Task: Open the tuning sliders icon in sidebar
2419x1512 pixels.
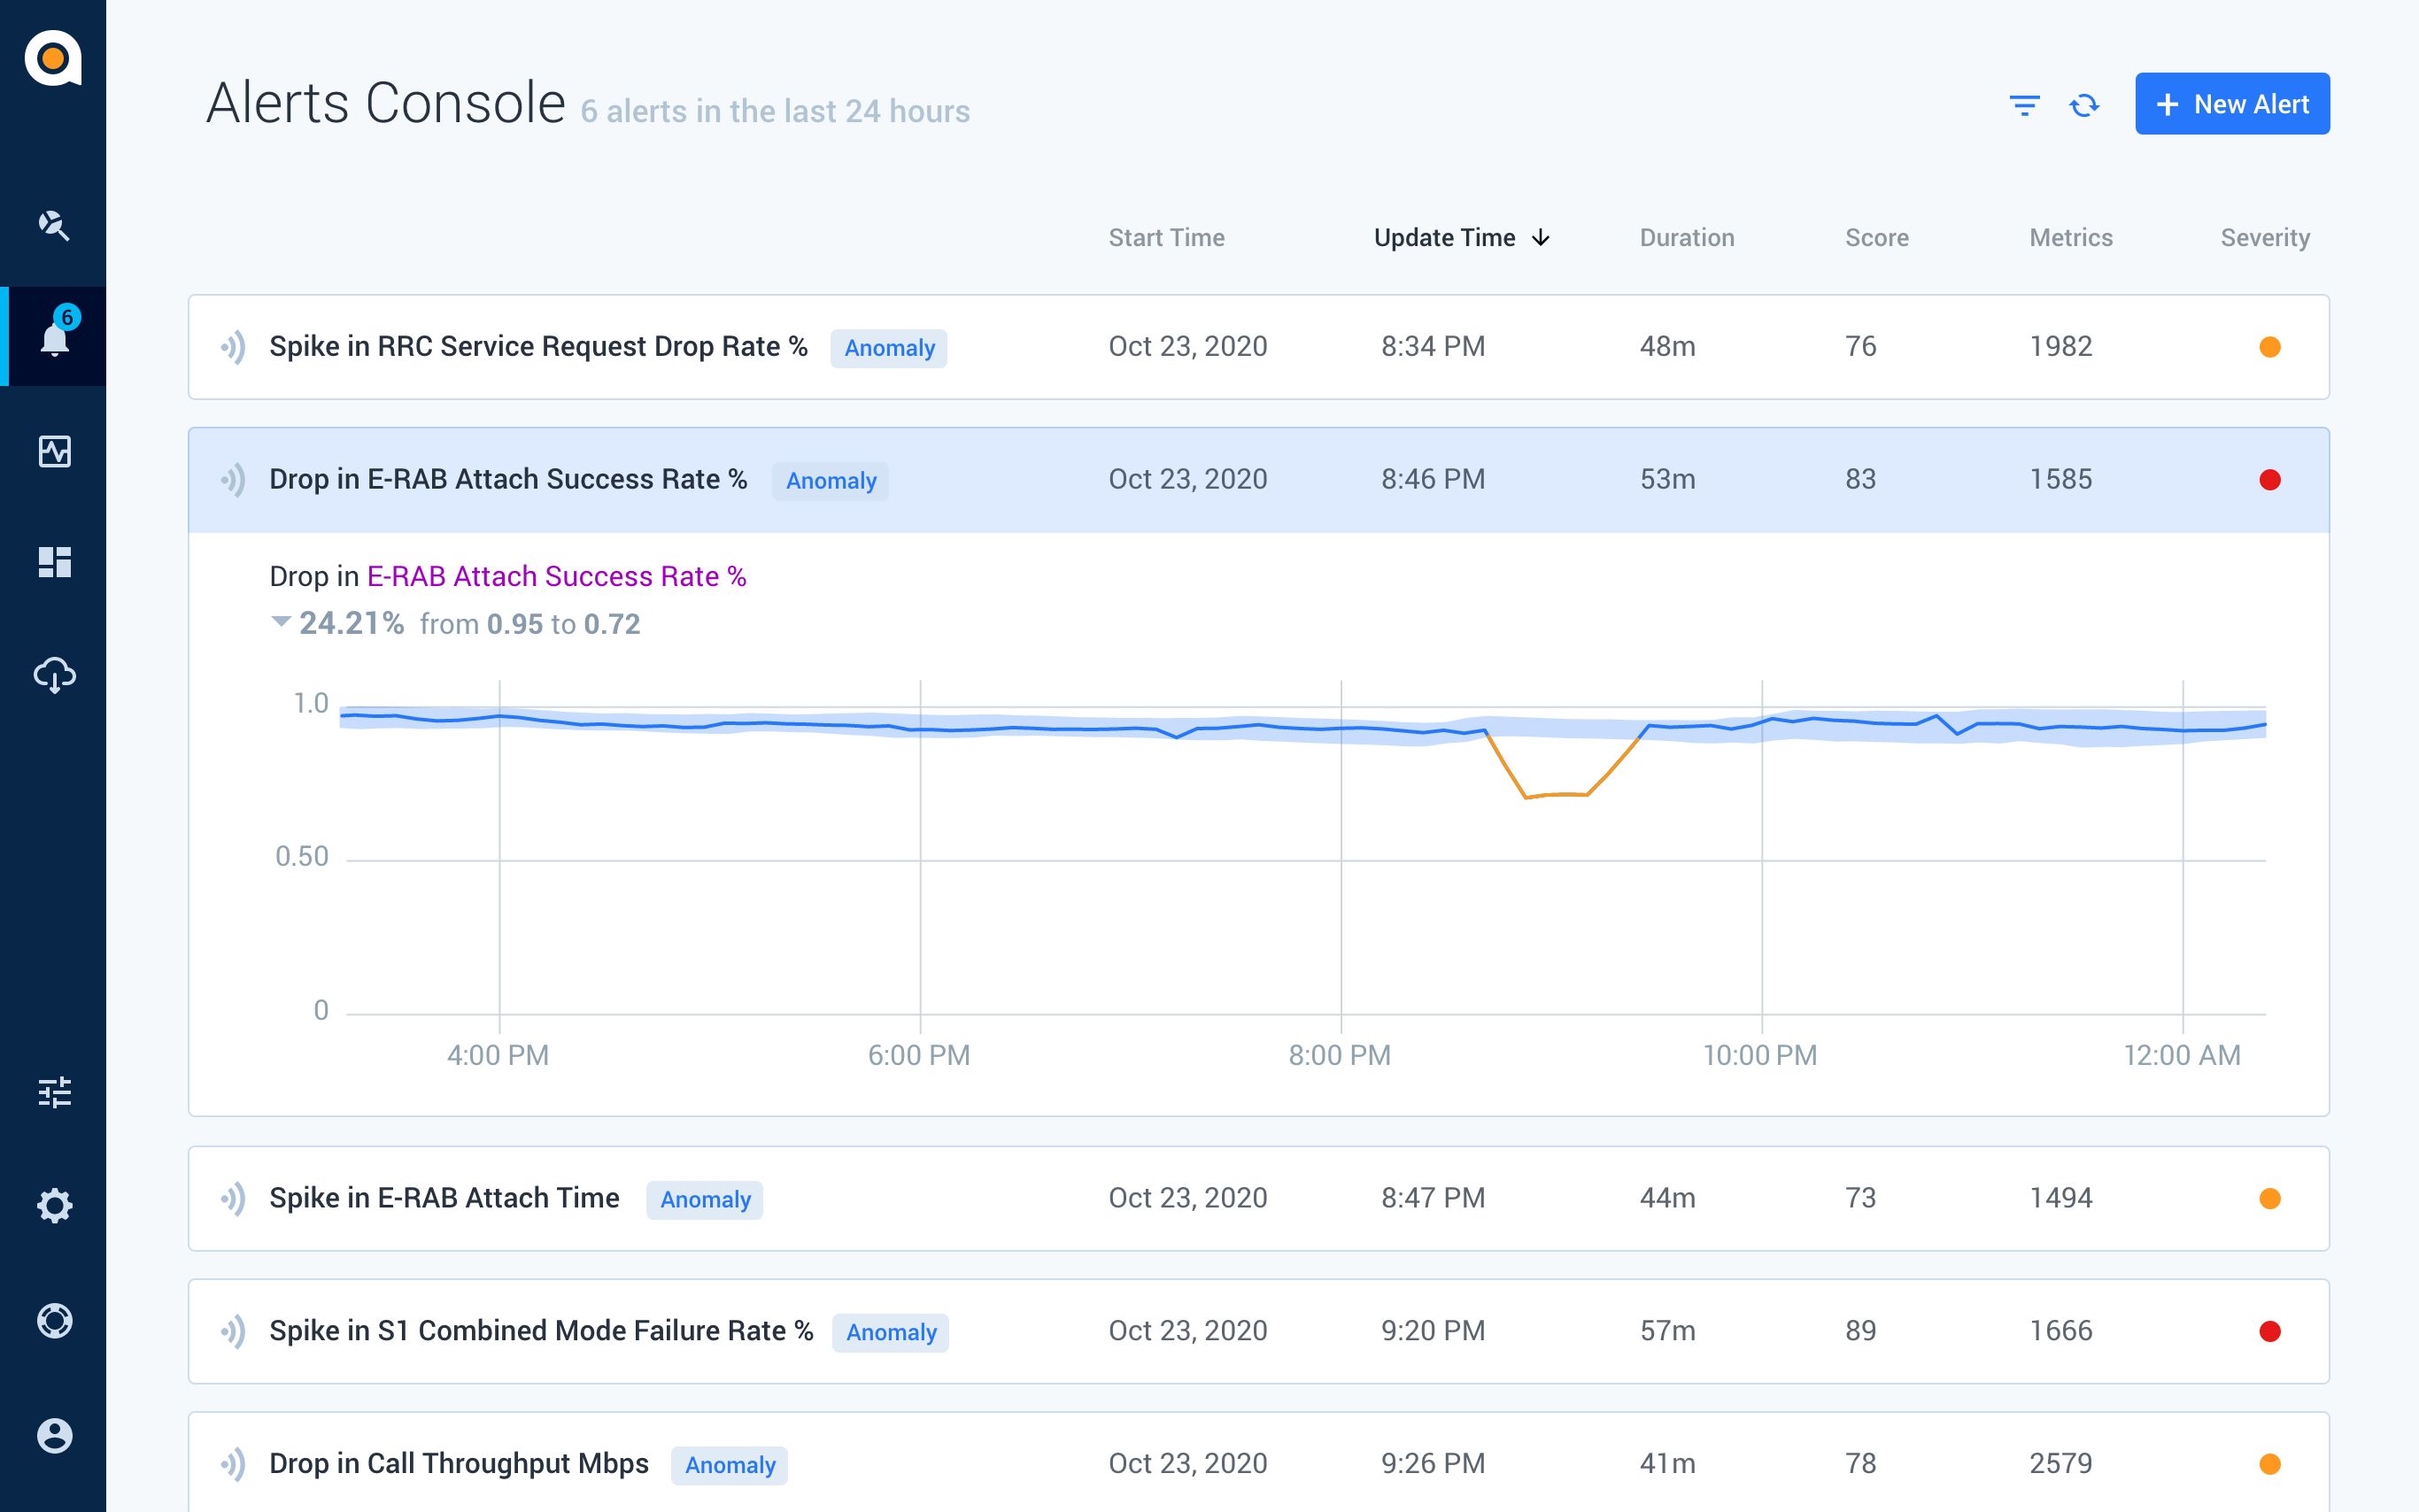Action: (x=54, y=1092)
